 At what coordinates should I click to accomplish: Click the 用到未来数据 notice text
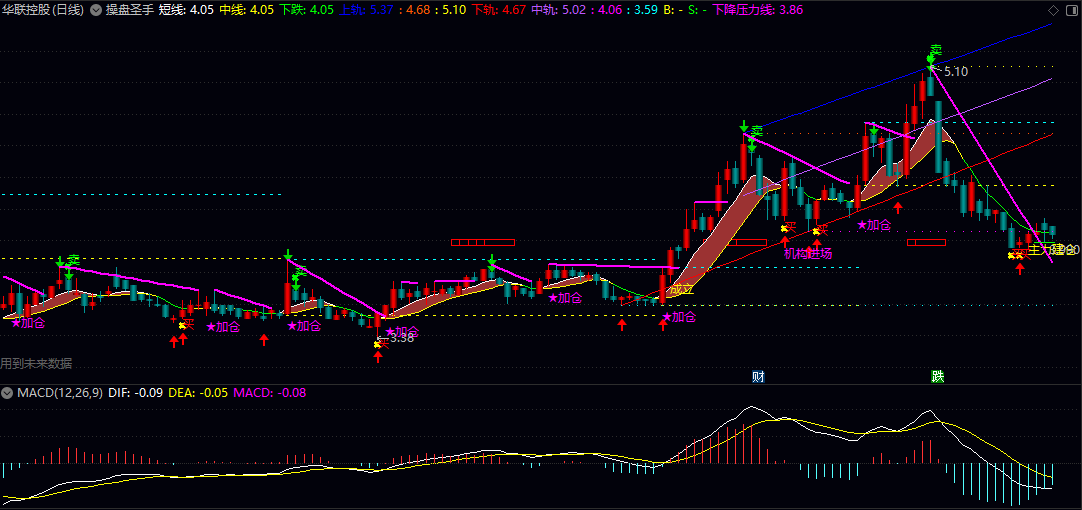coord(36,363)
